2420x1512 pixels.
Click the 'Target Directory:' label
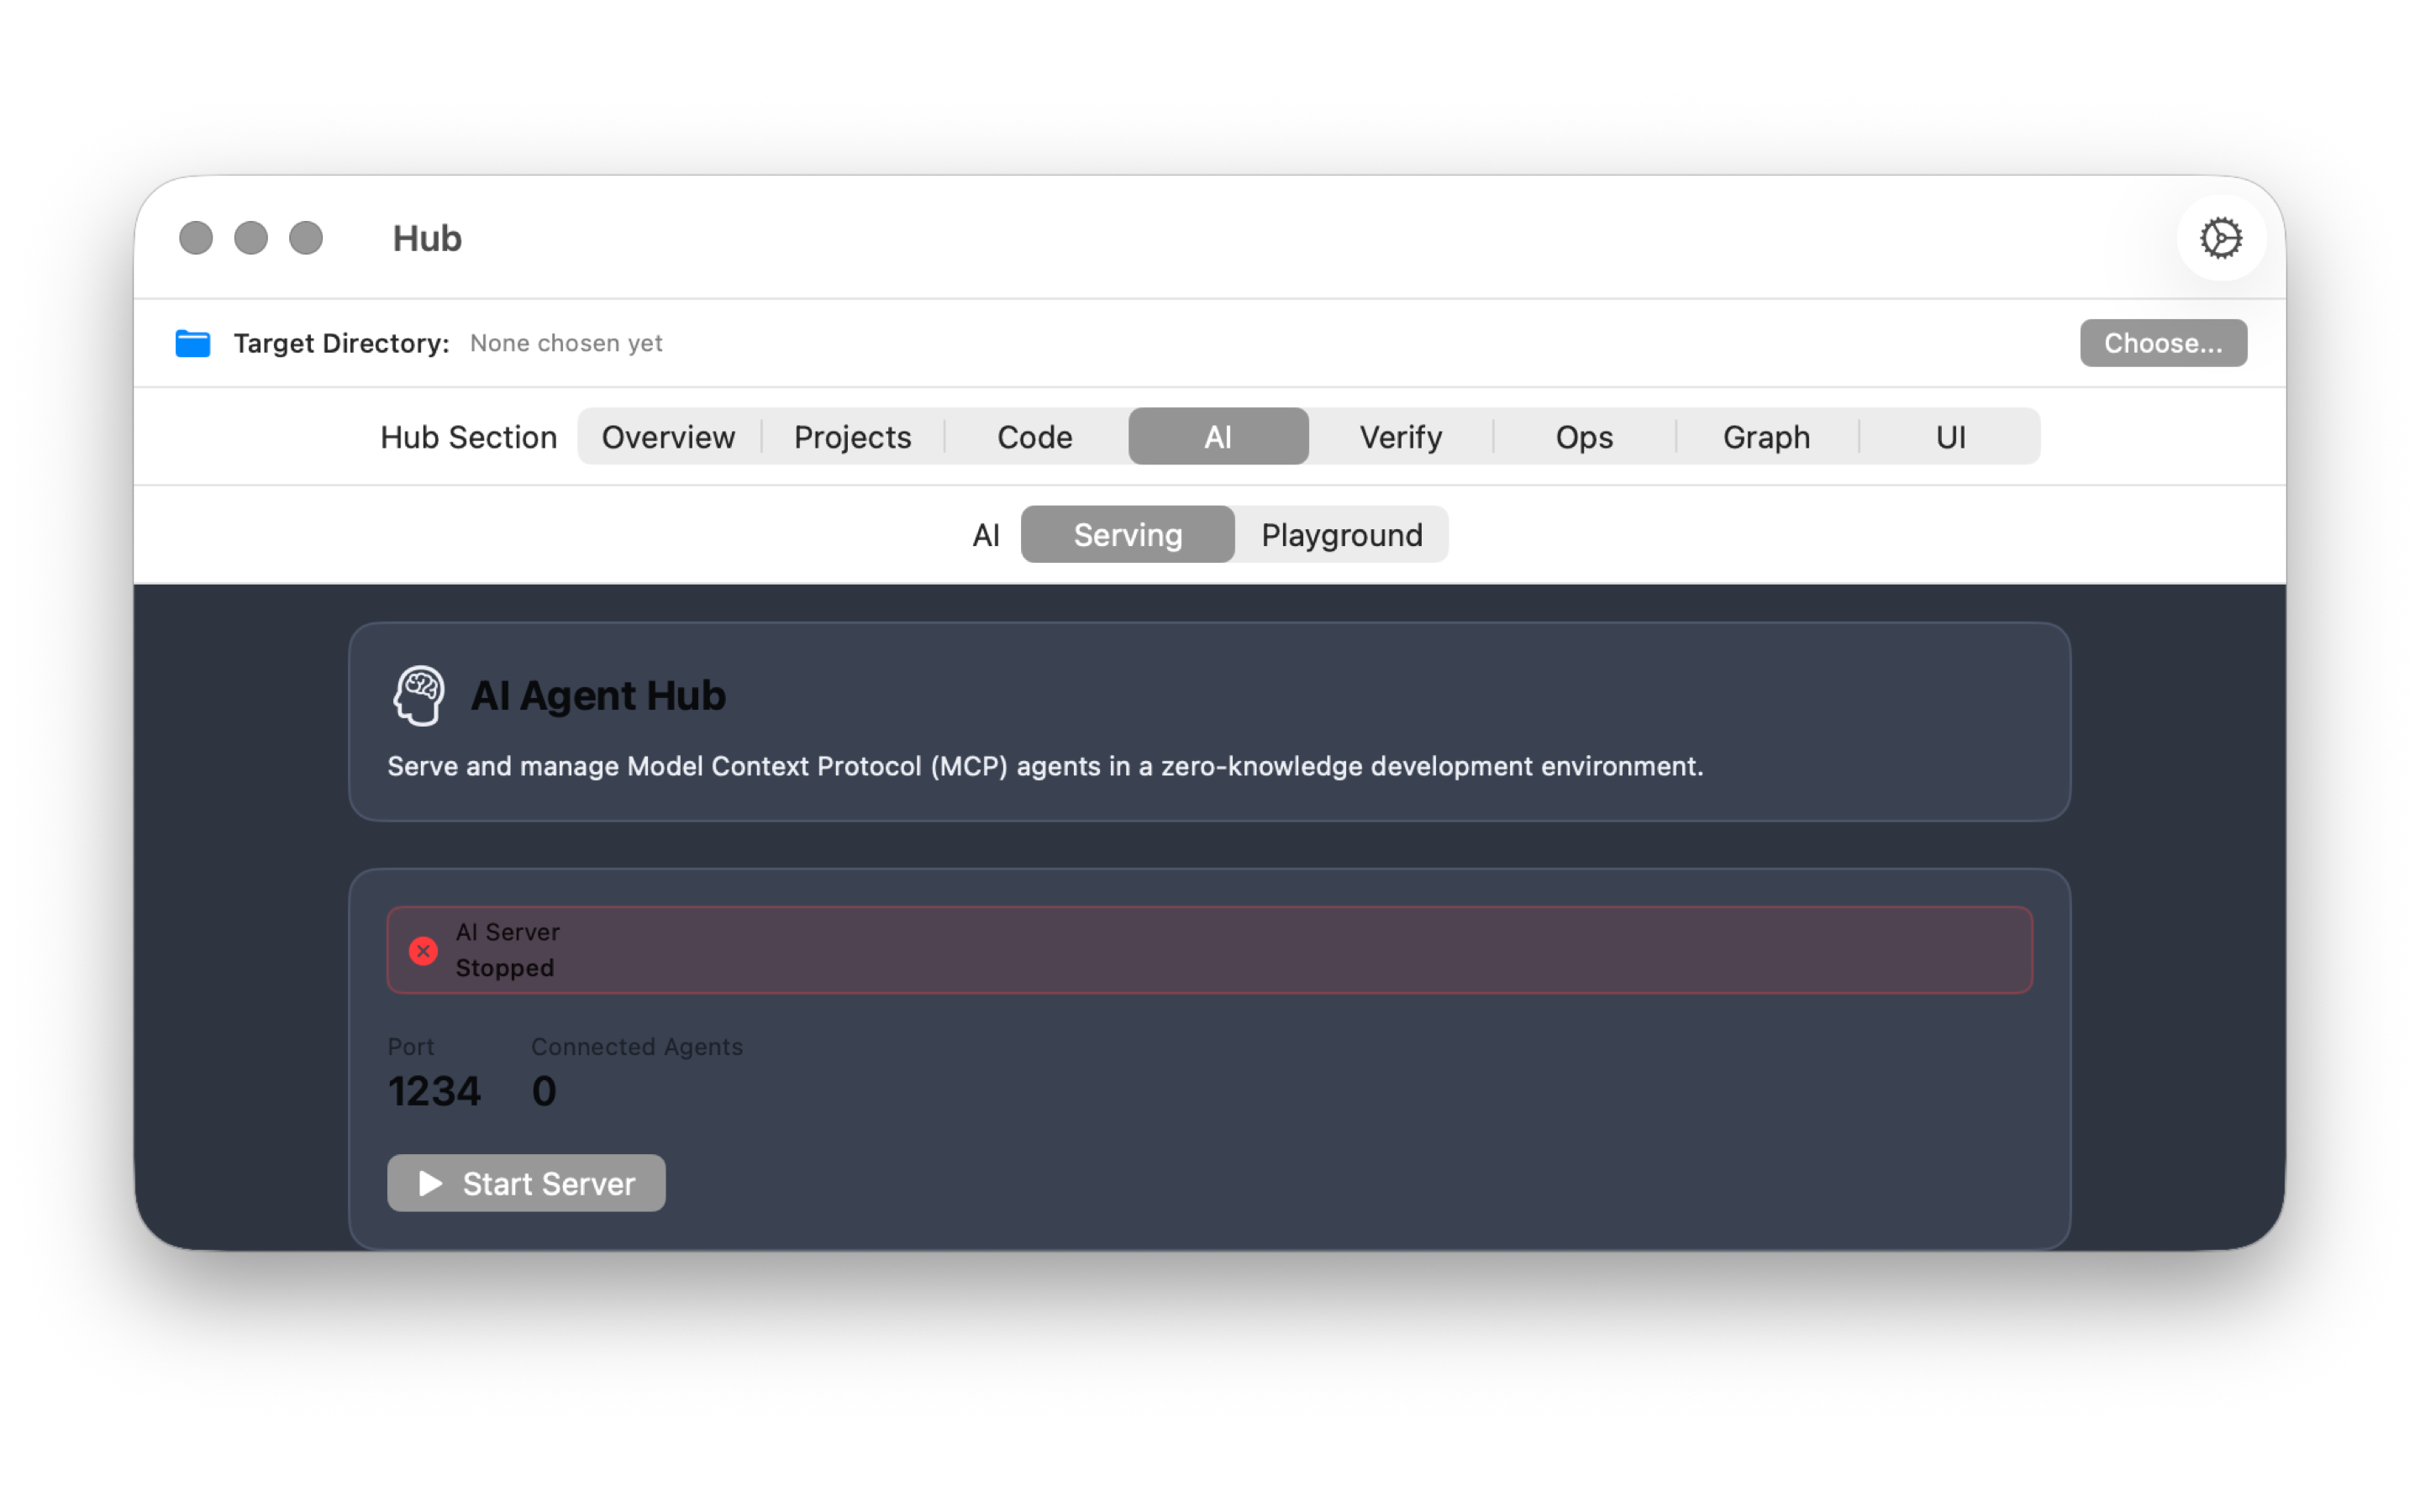pos(341,343)
